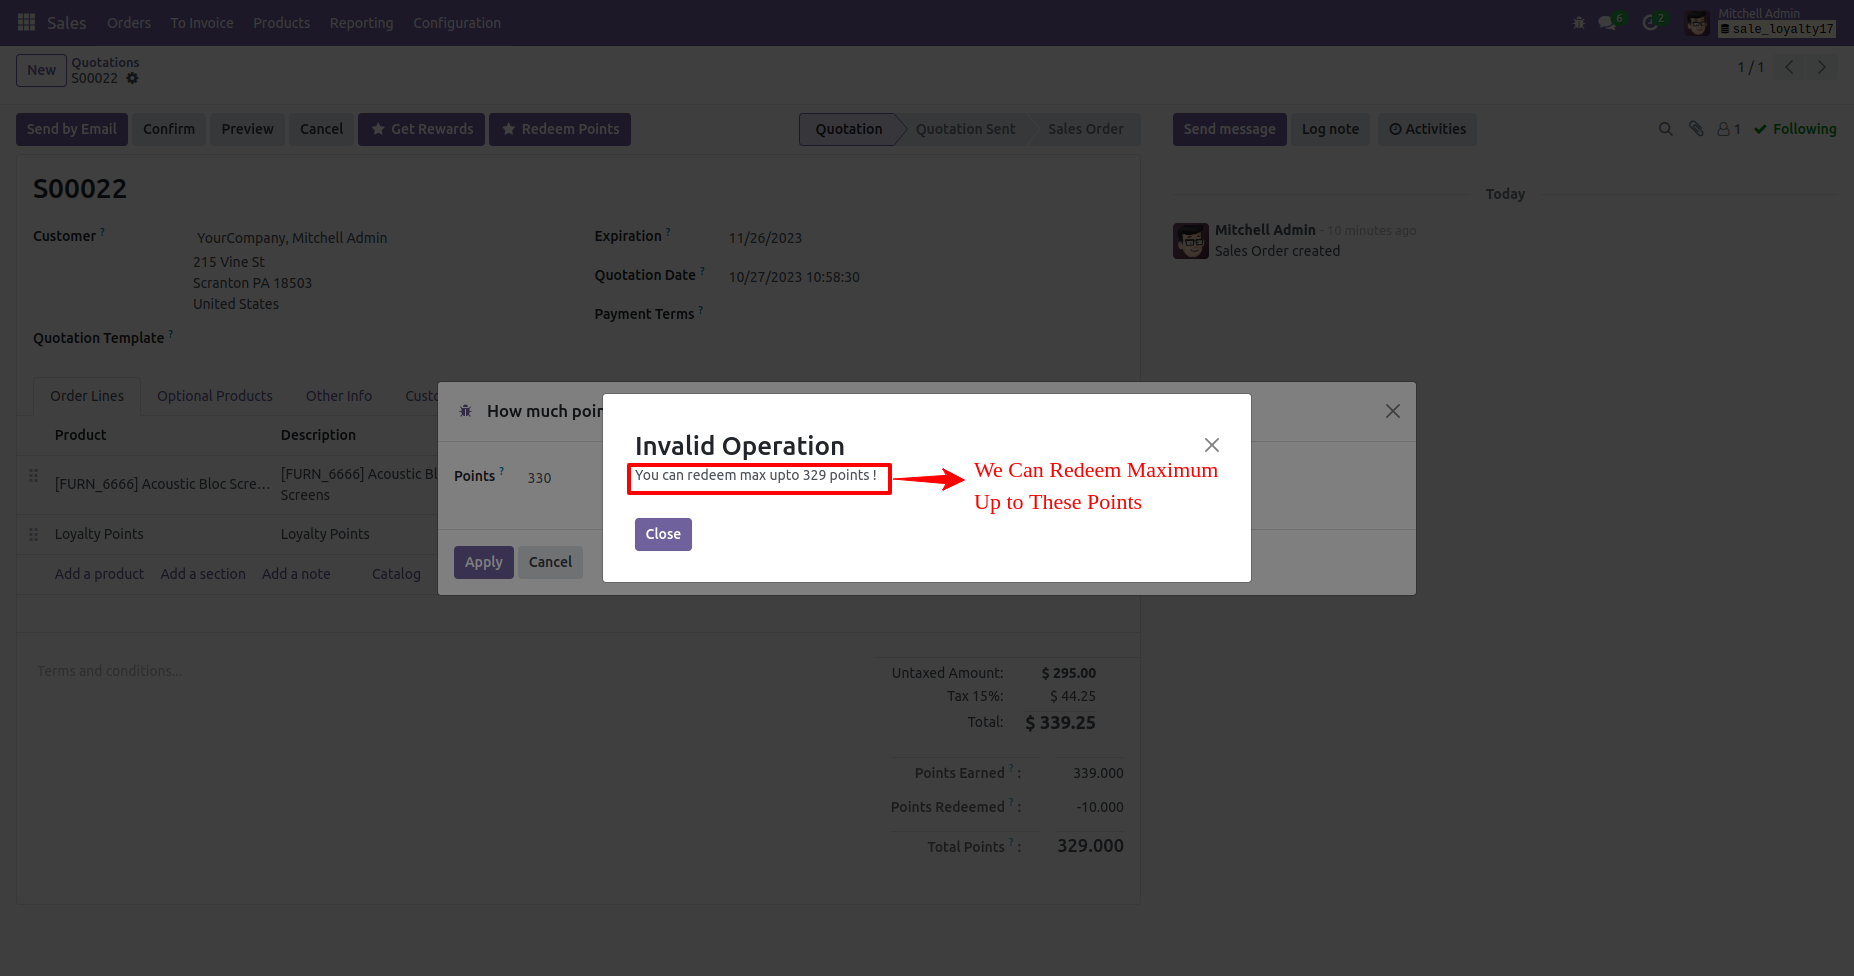Click the Sales app title
This screenshot has width=1854, height=976.
[x=67, y=23]
